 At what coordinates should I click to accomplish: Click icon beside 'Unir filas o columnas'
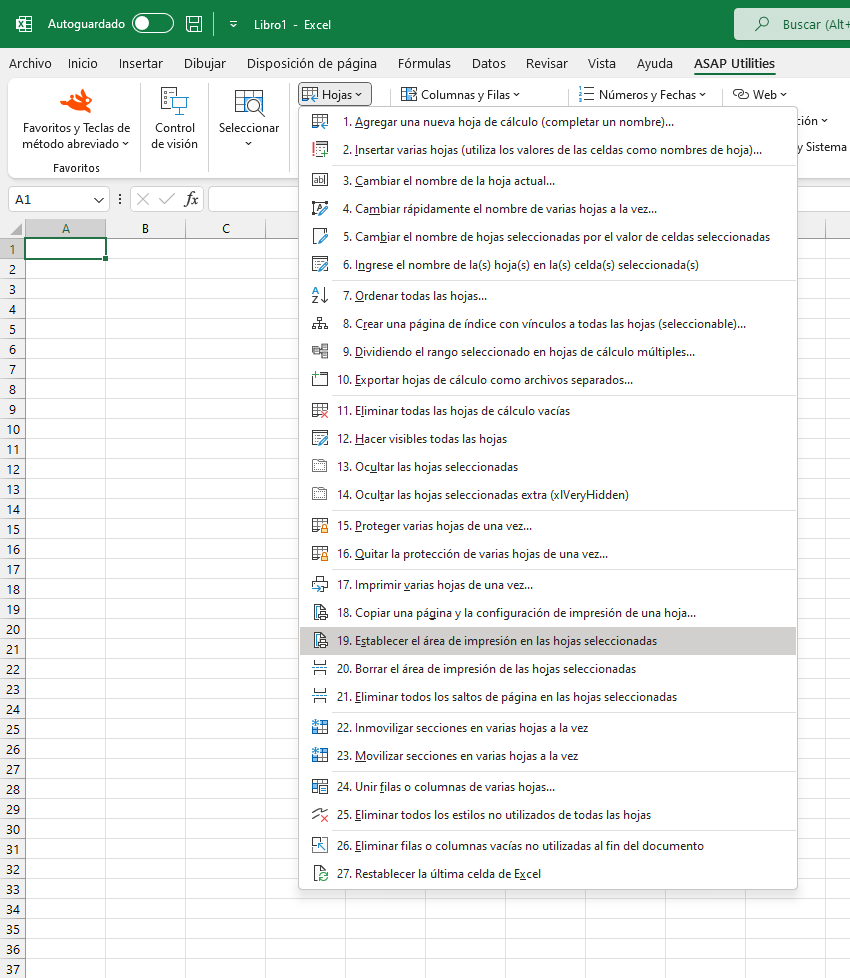[320, 787]
